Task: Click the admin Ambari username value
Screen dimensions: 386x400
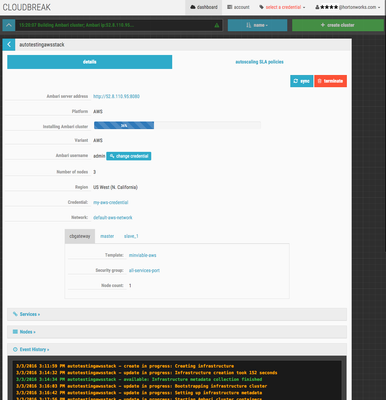Action: click(99, 156)
